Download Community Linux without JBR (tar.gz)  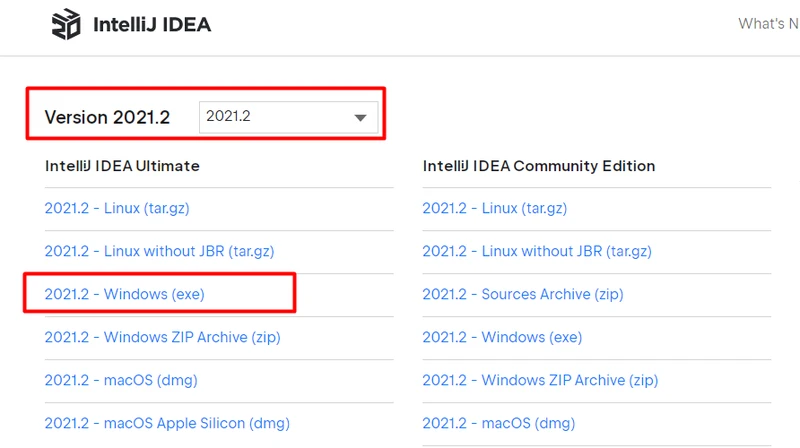(x=537, y=251)
